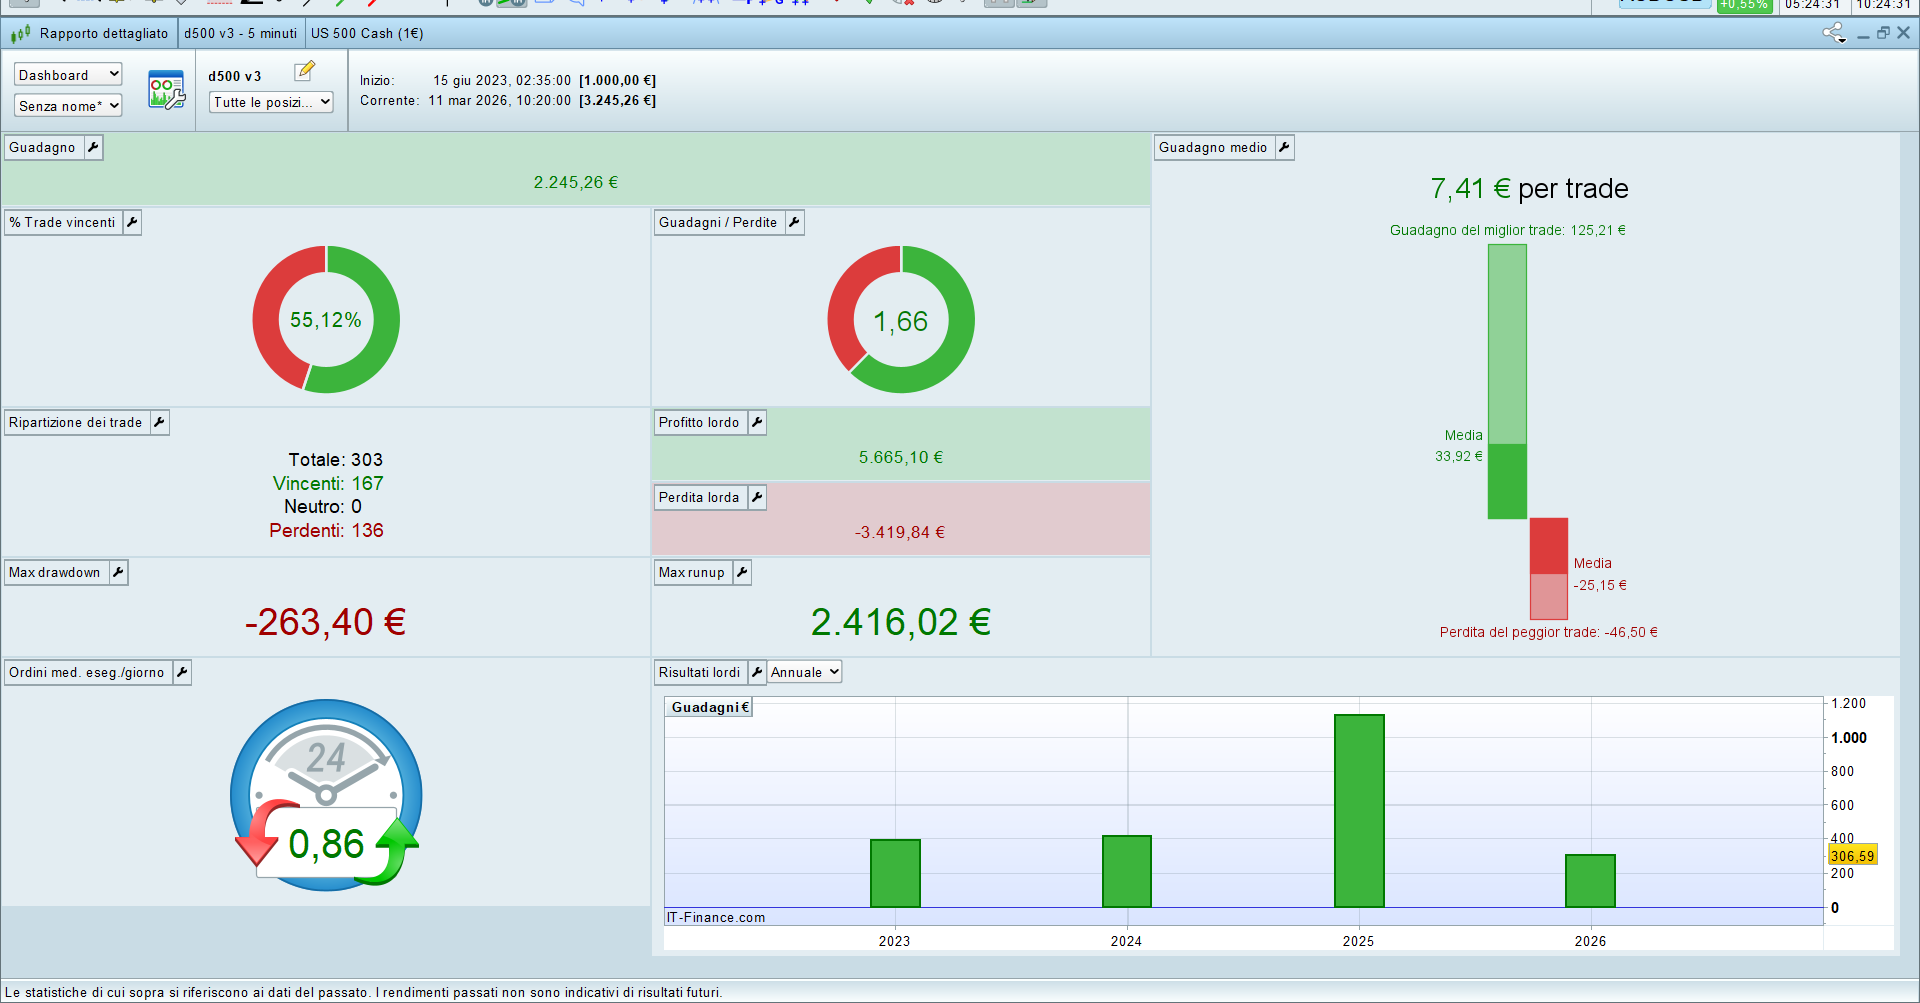Click the Ripartizione dei trade label button
Viewport: 1920px width, 1003px height.
tap(75, 423)
